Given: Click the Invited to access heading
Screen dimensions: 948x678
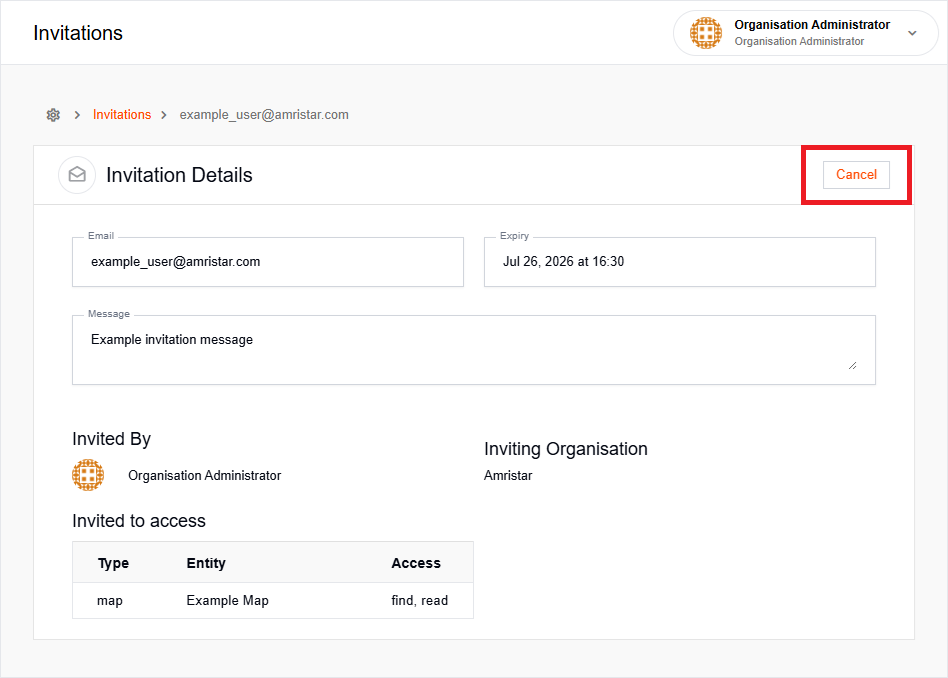Looking at the screenshot, I should coord(139,521).
